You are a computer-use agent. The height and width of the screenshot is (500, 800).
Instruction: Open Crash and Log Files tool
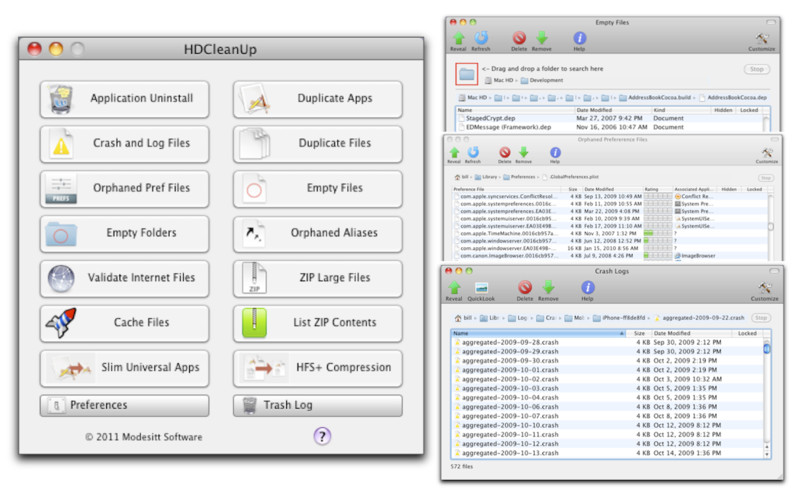pyautogui.click(x=124, y=143)
